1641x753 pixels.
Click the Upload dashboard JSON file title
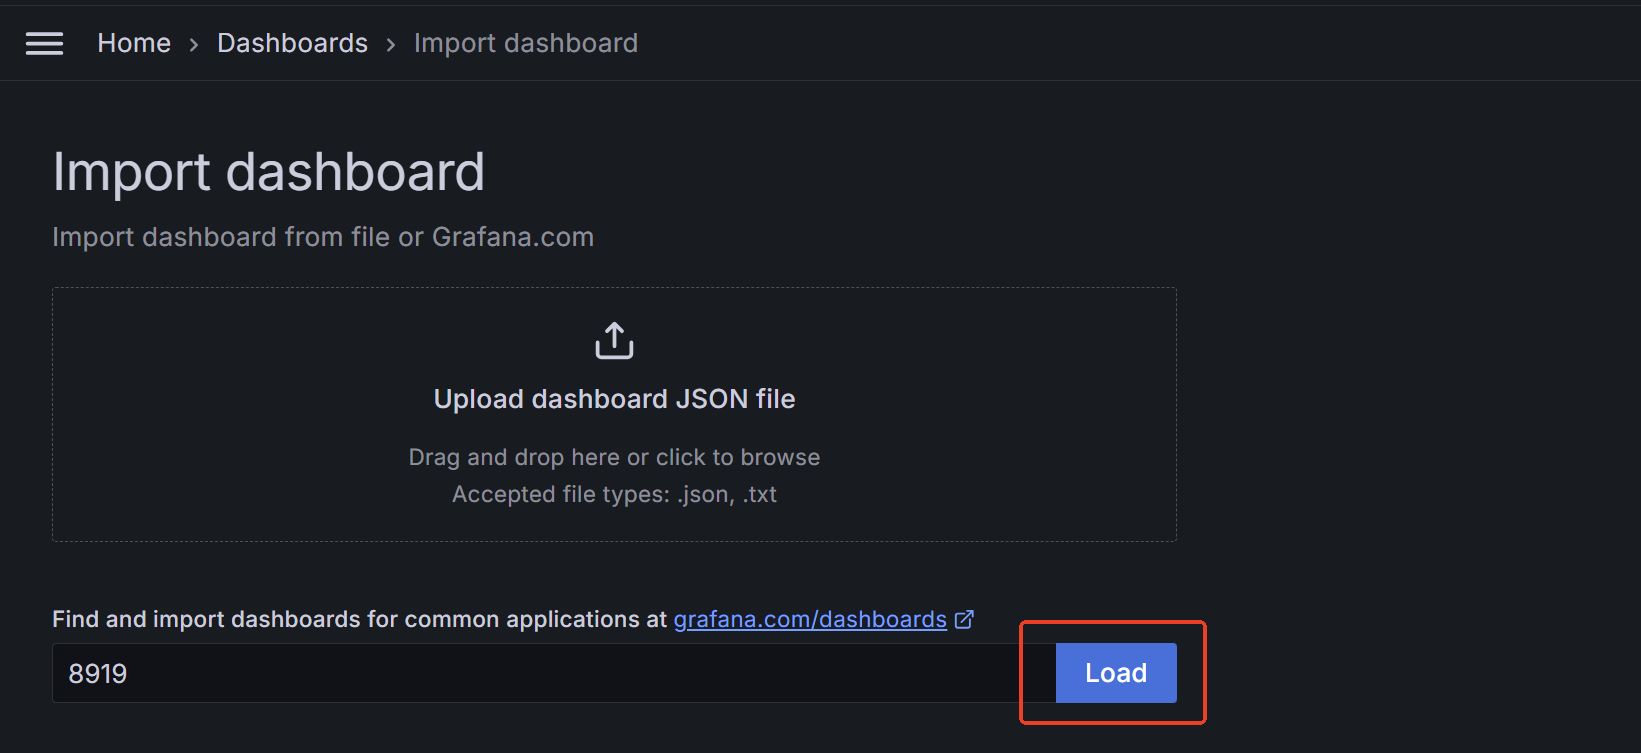pos(614,399)
